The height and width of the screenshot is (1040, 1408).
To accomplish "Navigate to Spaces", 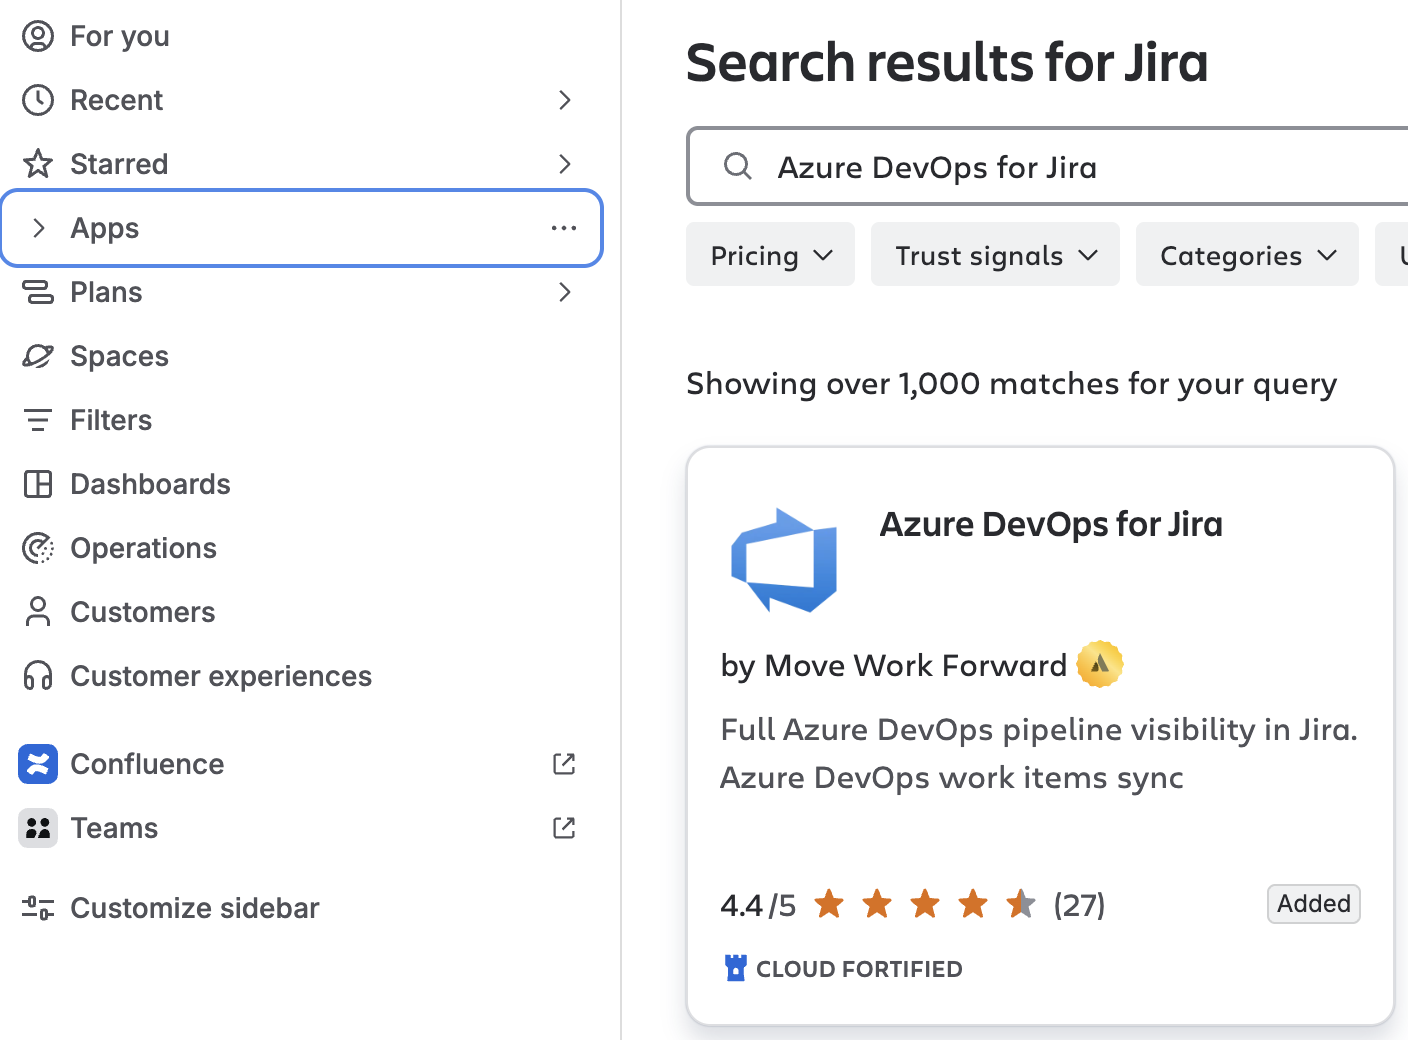I will tap(119, 356).
